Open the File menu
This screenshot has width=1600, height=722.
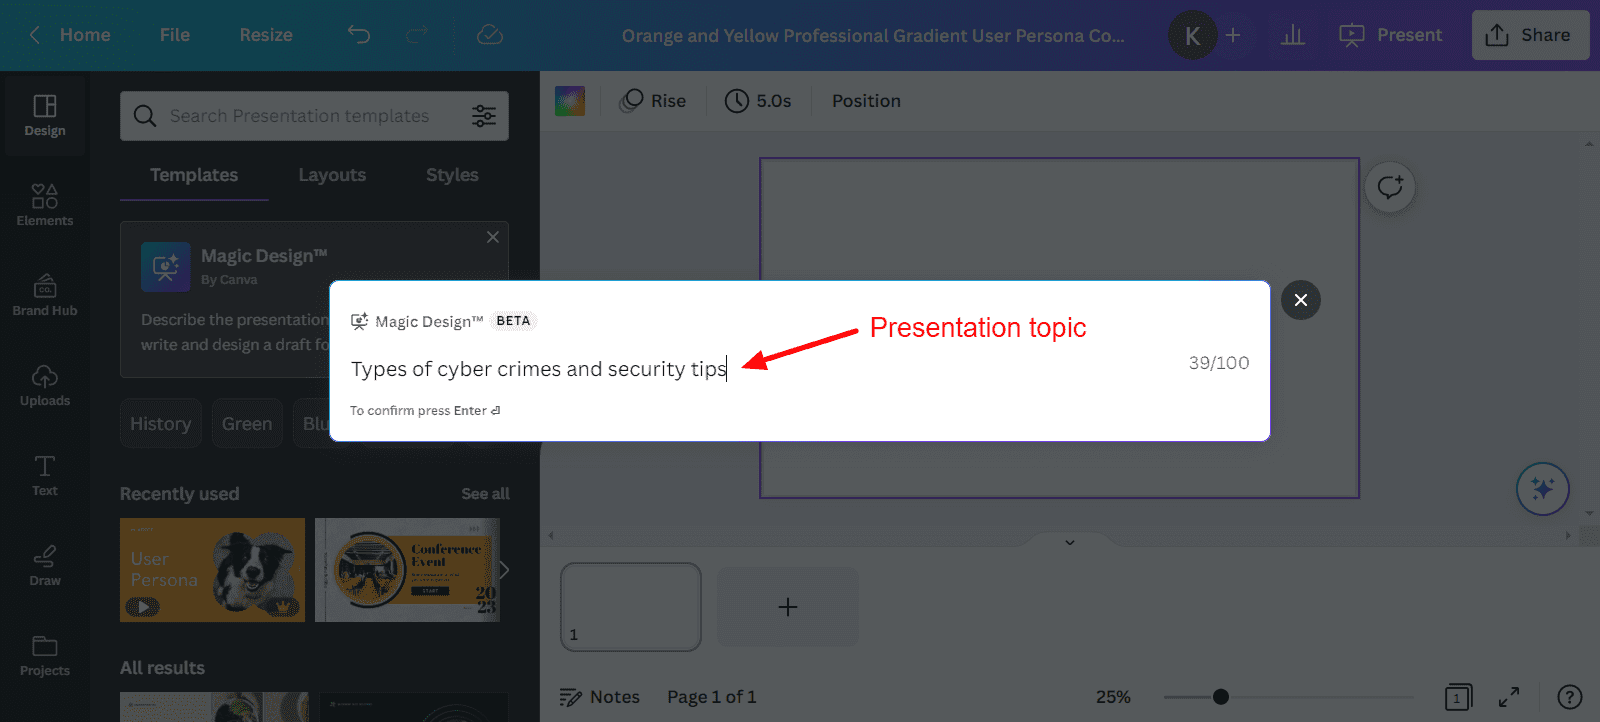tap(175, 35)
